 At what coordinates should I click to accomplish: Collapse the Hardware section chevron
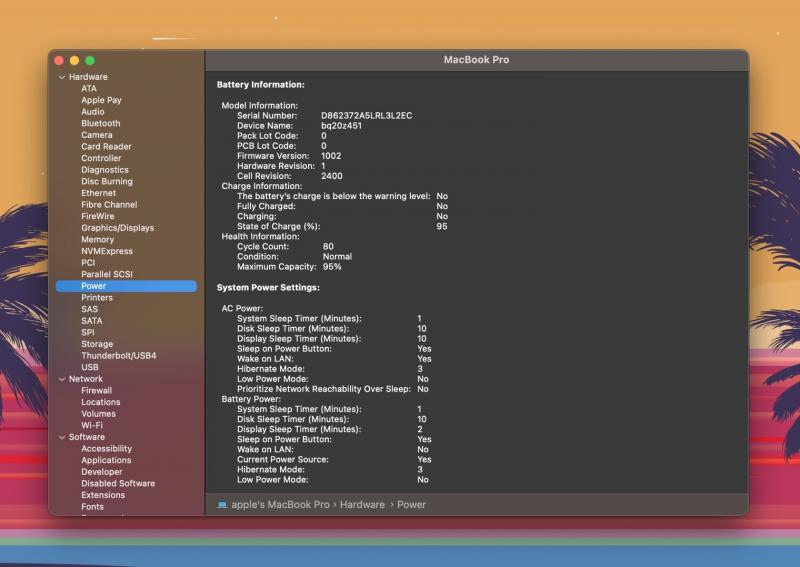62,77
